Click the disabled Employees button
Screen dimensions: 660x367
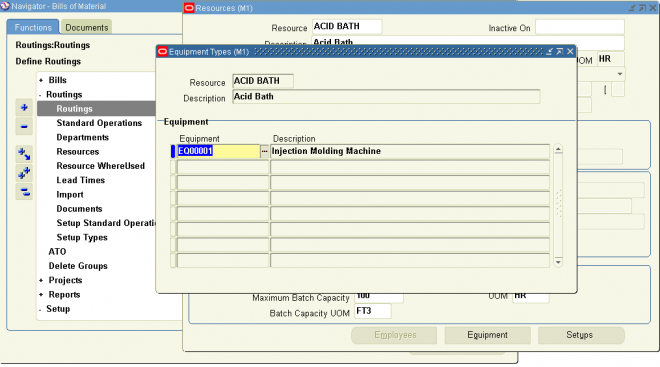coord(395,335)
